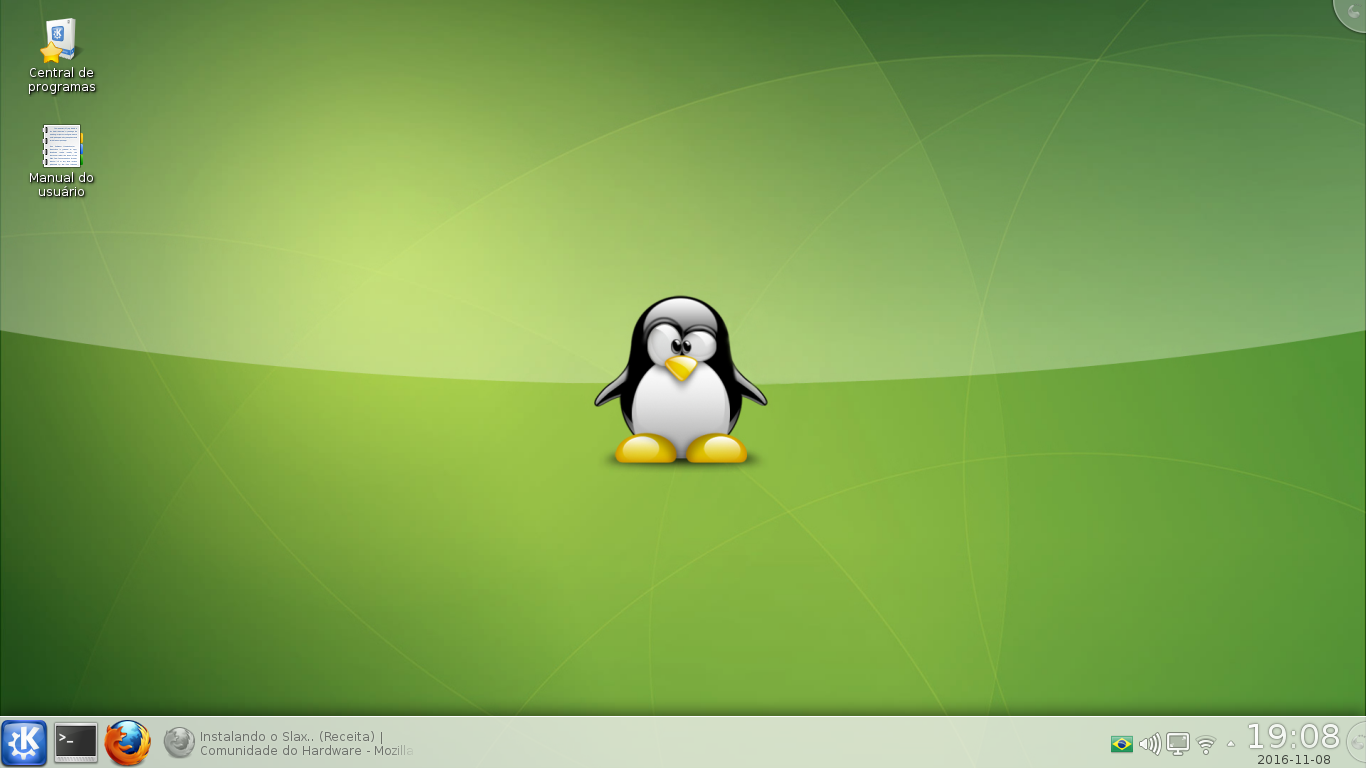Open the display settings tray icon
Image resolution: width=1366 pixels, height=768 pixels.
coord(1178,744)
